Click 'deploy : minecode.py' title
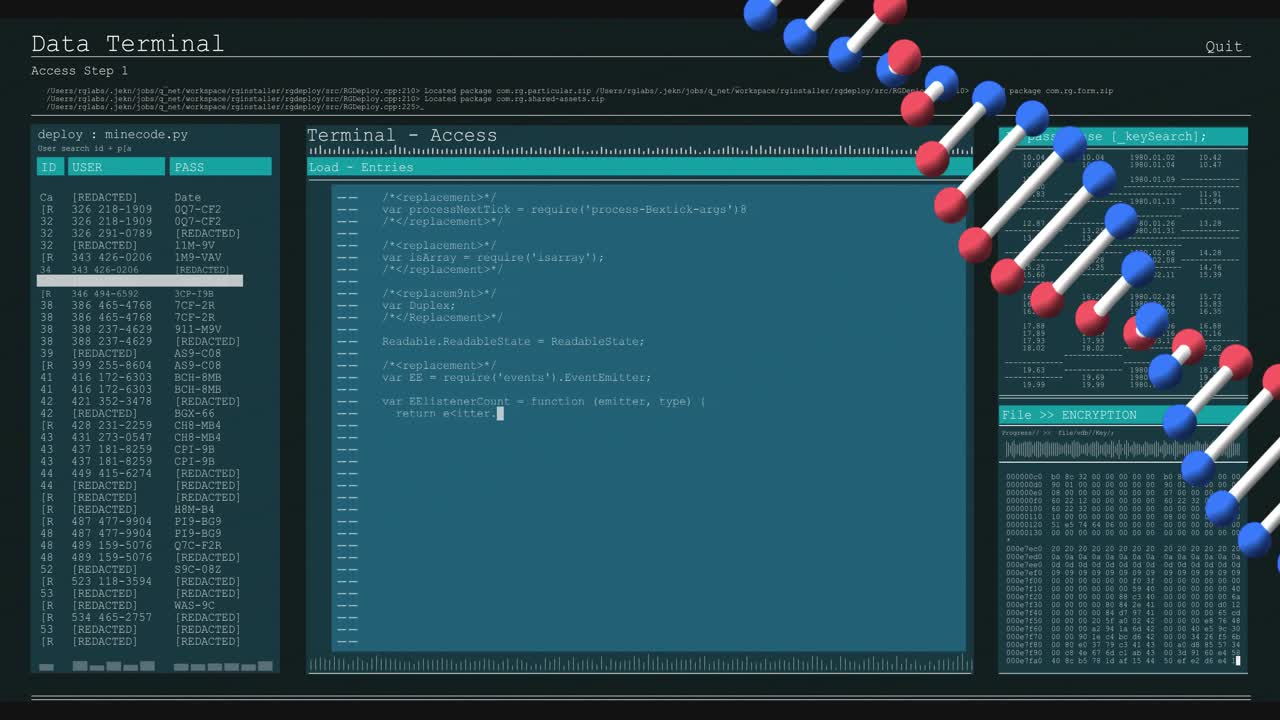 [112, 134]
